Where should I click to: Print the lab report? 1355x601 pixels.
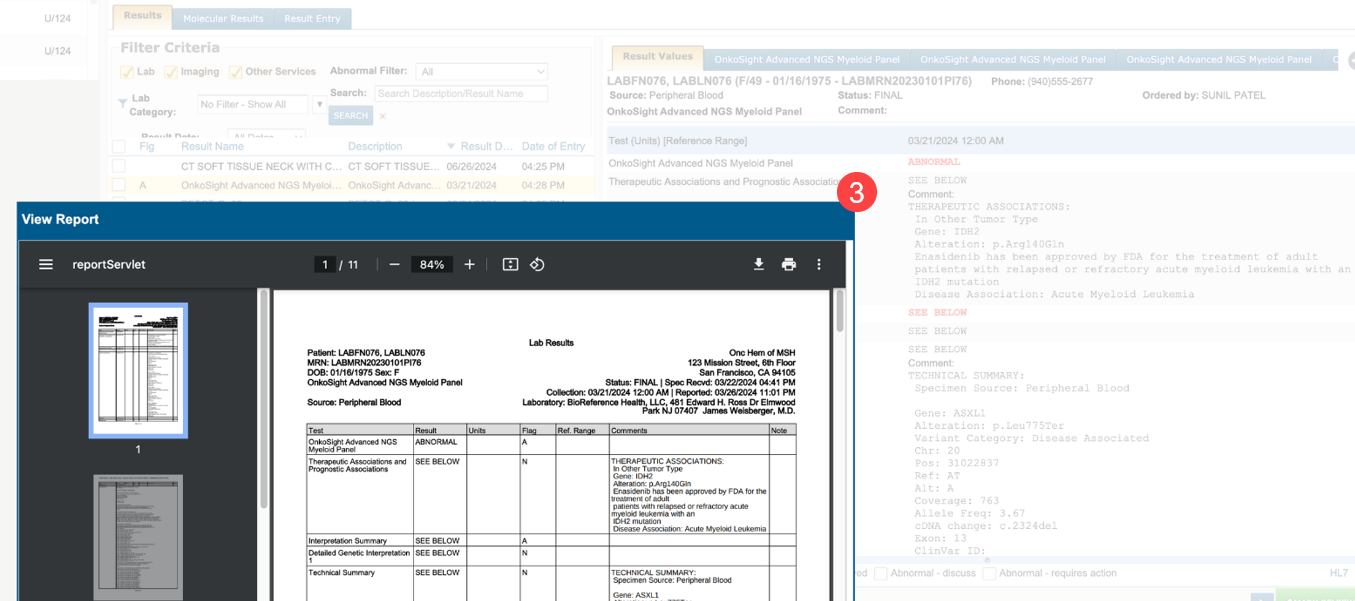(x=789, y=265)
